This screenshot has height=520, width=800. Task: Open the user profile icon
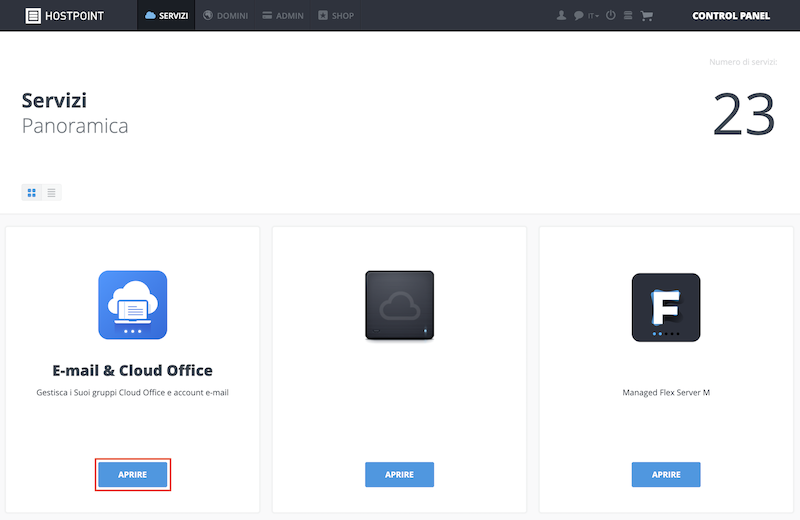click(x=561, y=15)
